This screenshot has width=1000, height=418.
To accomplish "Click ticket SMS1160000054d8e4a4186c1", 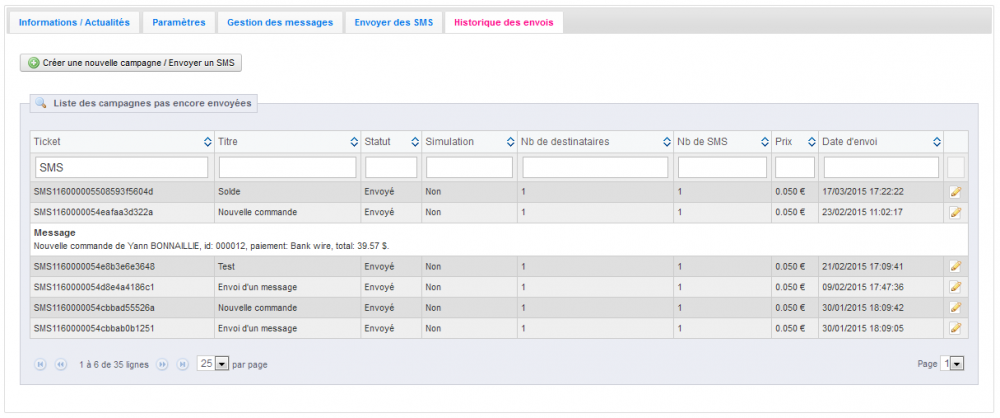I will [94, 287].
